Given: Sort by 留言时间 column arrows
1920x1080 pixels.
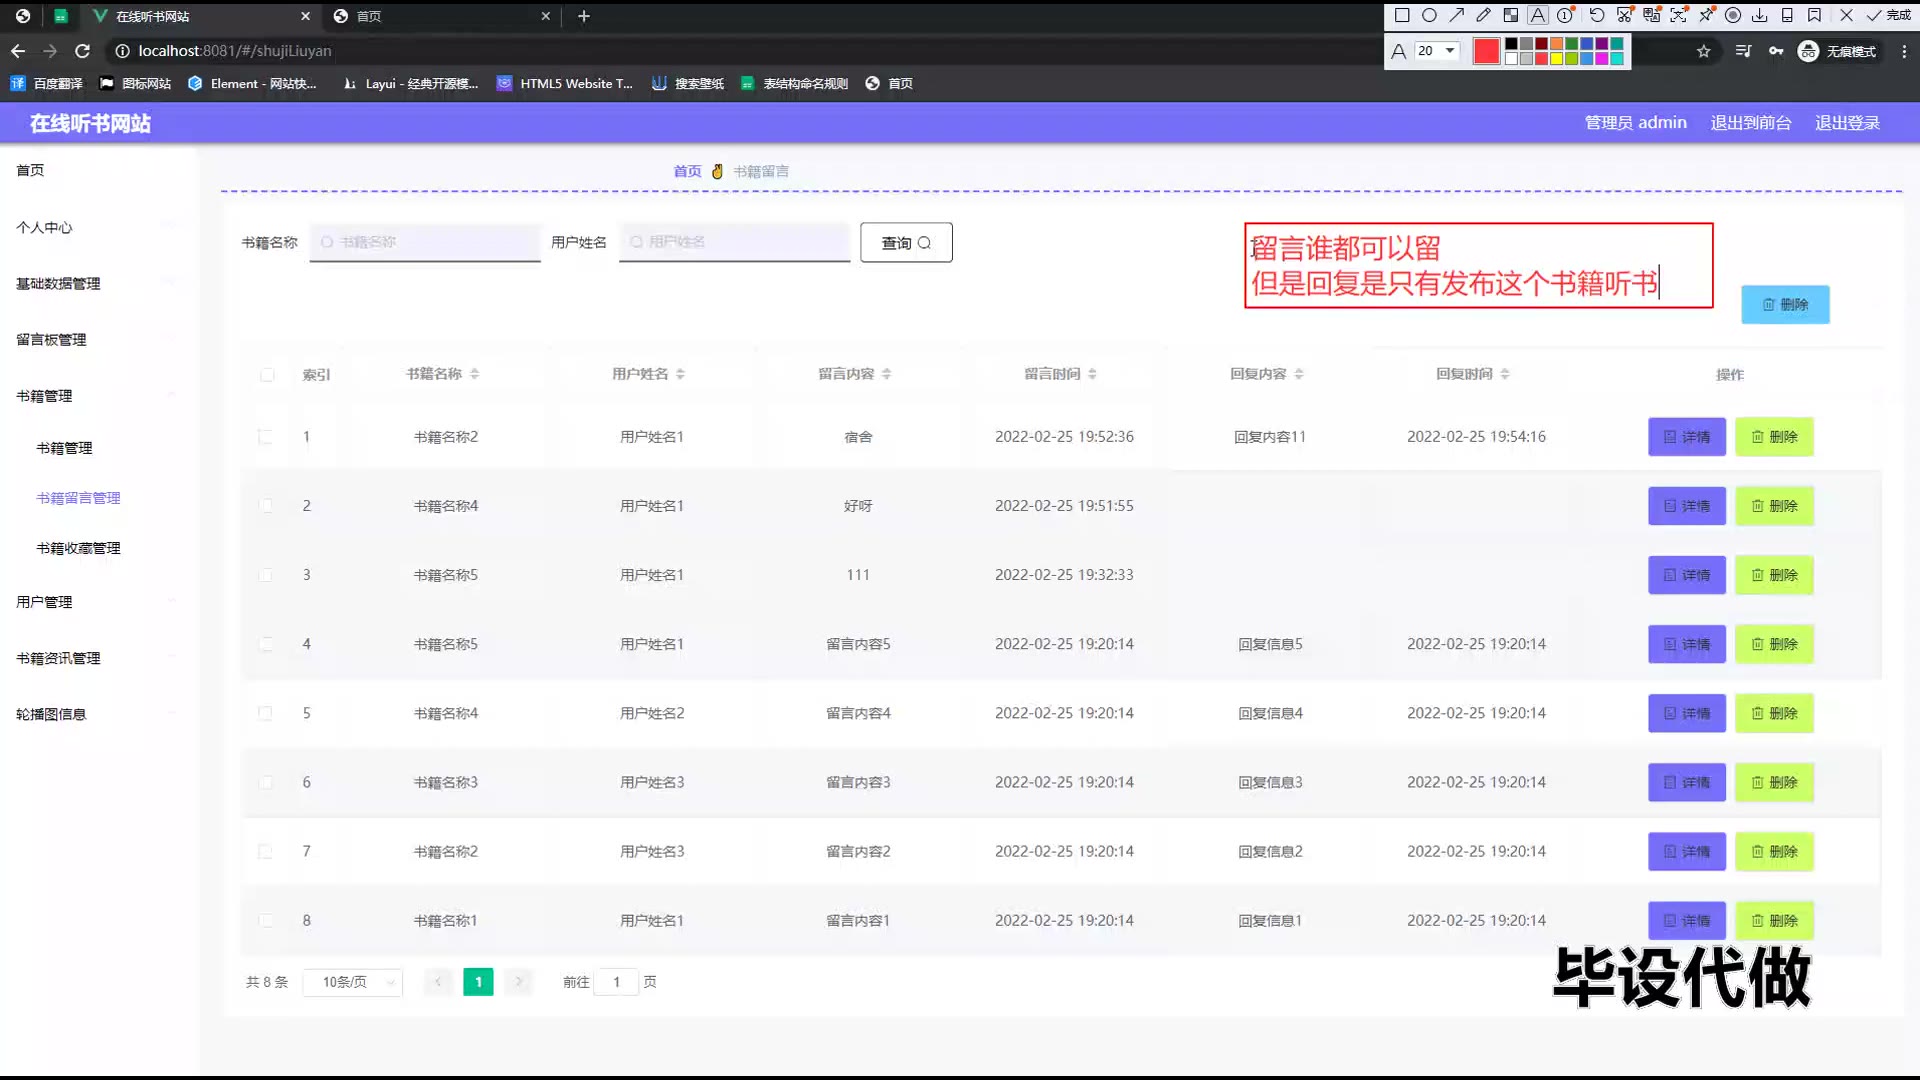Looking at the screenshot, I should 1092,374.
